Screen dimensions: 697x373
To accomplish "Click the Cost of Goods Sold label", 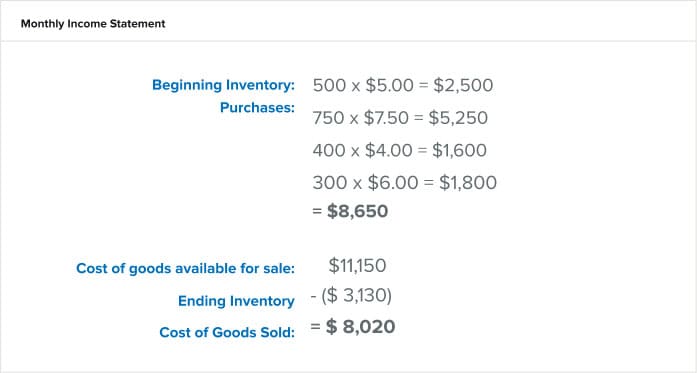I will pos(227,333).
